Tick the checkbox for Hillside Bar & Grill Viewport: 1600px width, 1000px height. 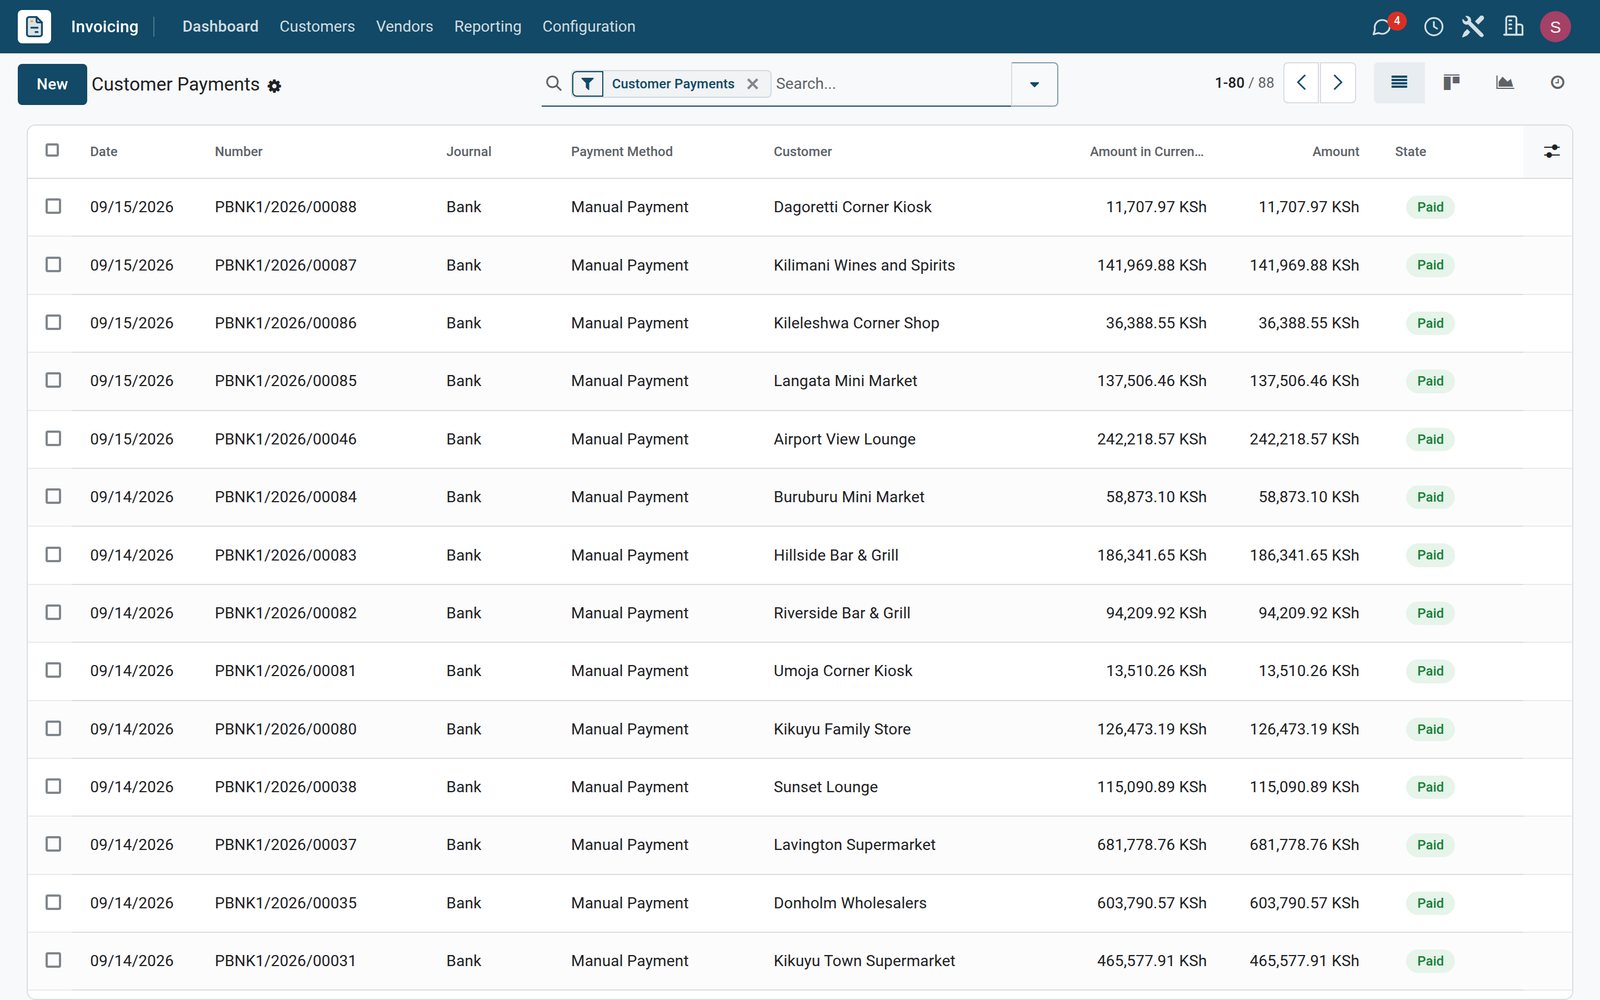[53, 554]
